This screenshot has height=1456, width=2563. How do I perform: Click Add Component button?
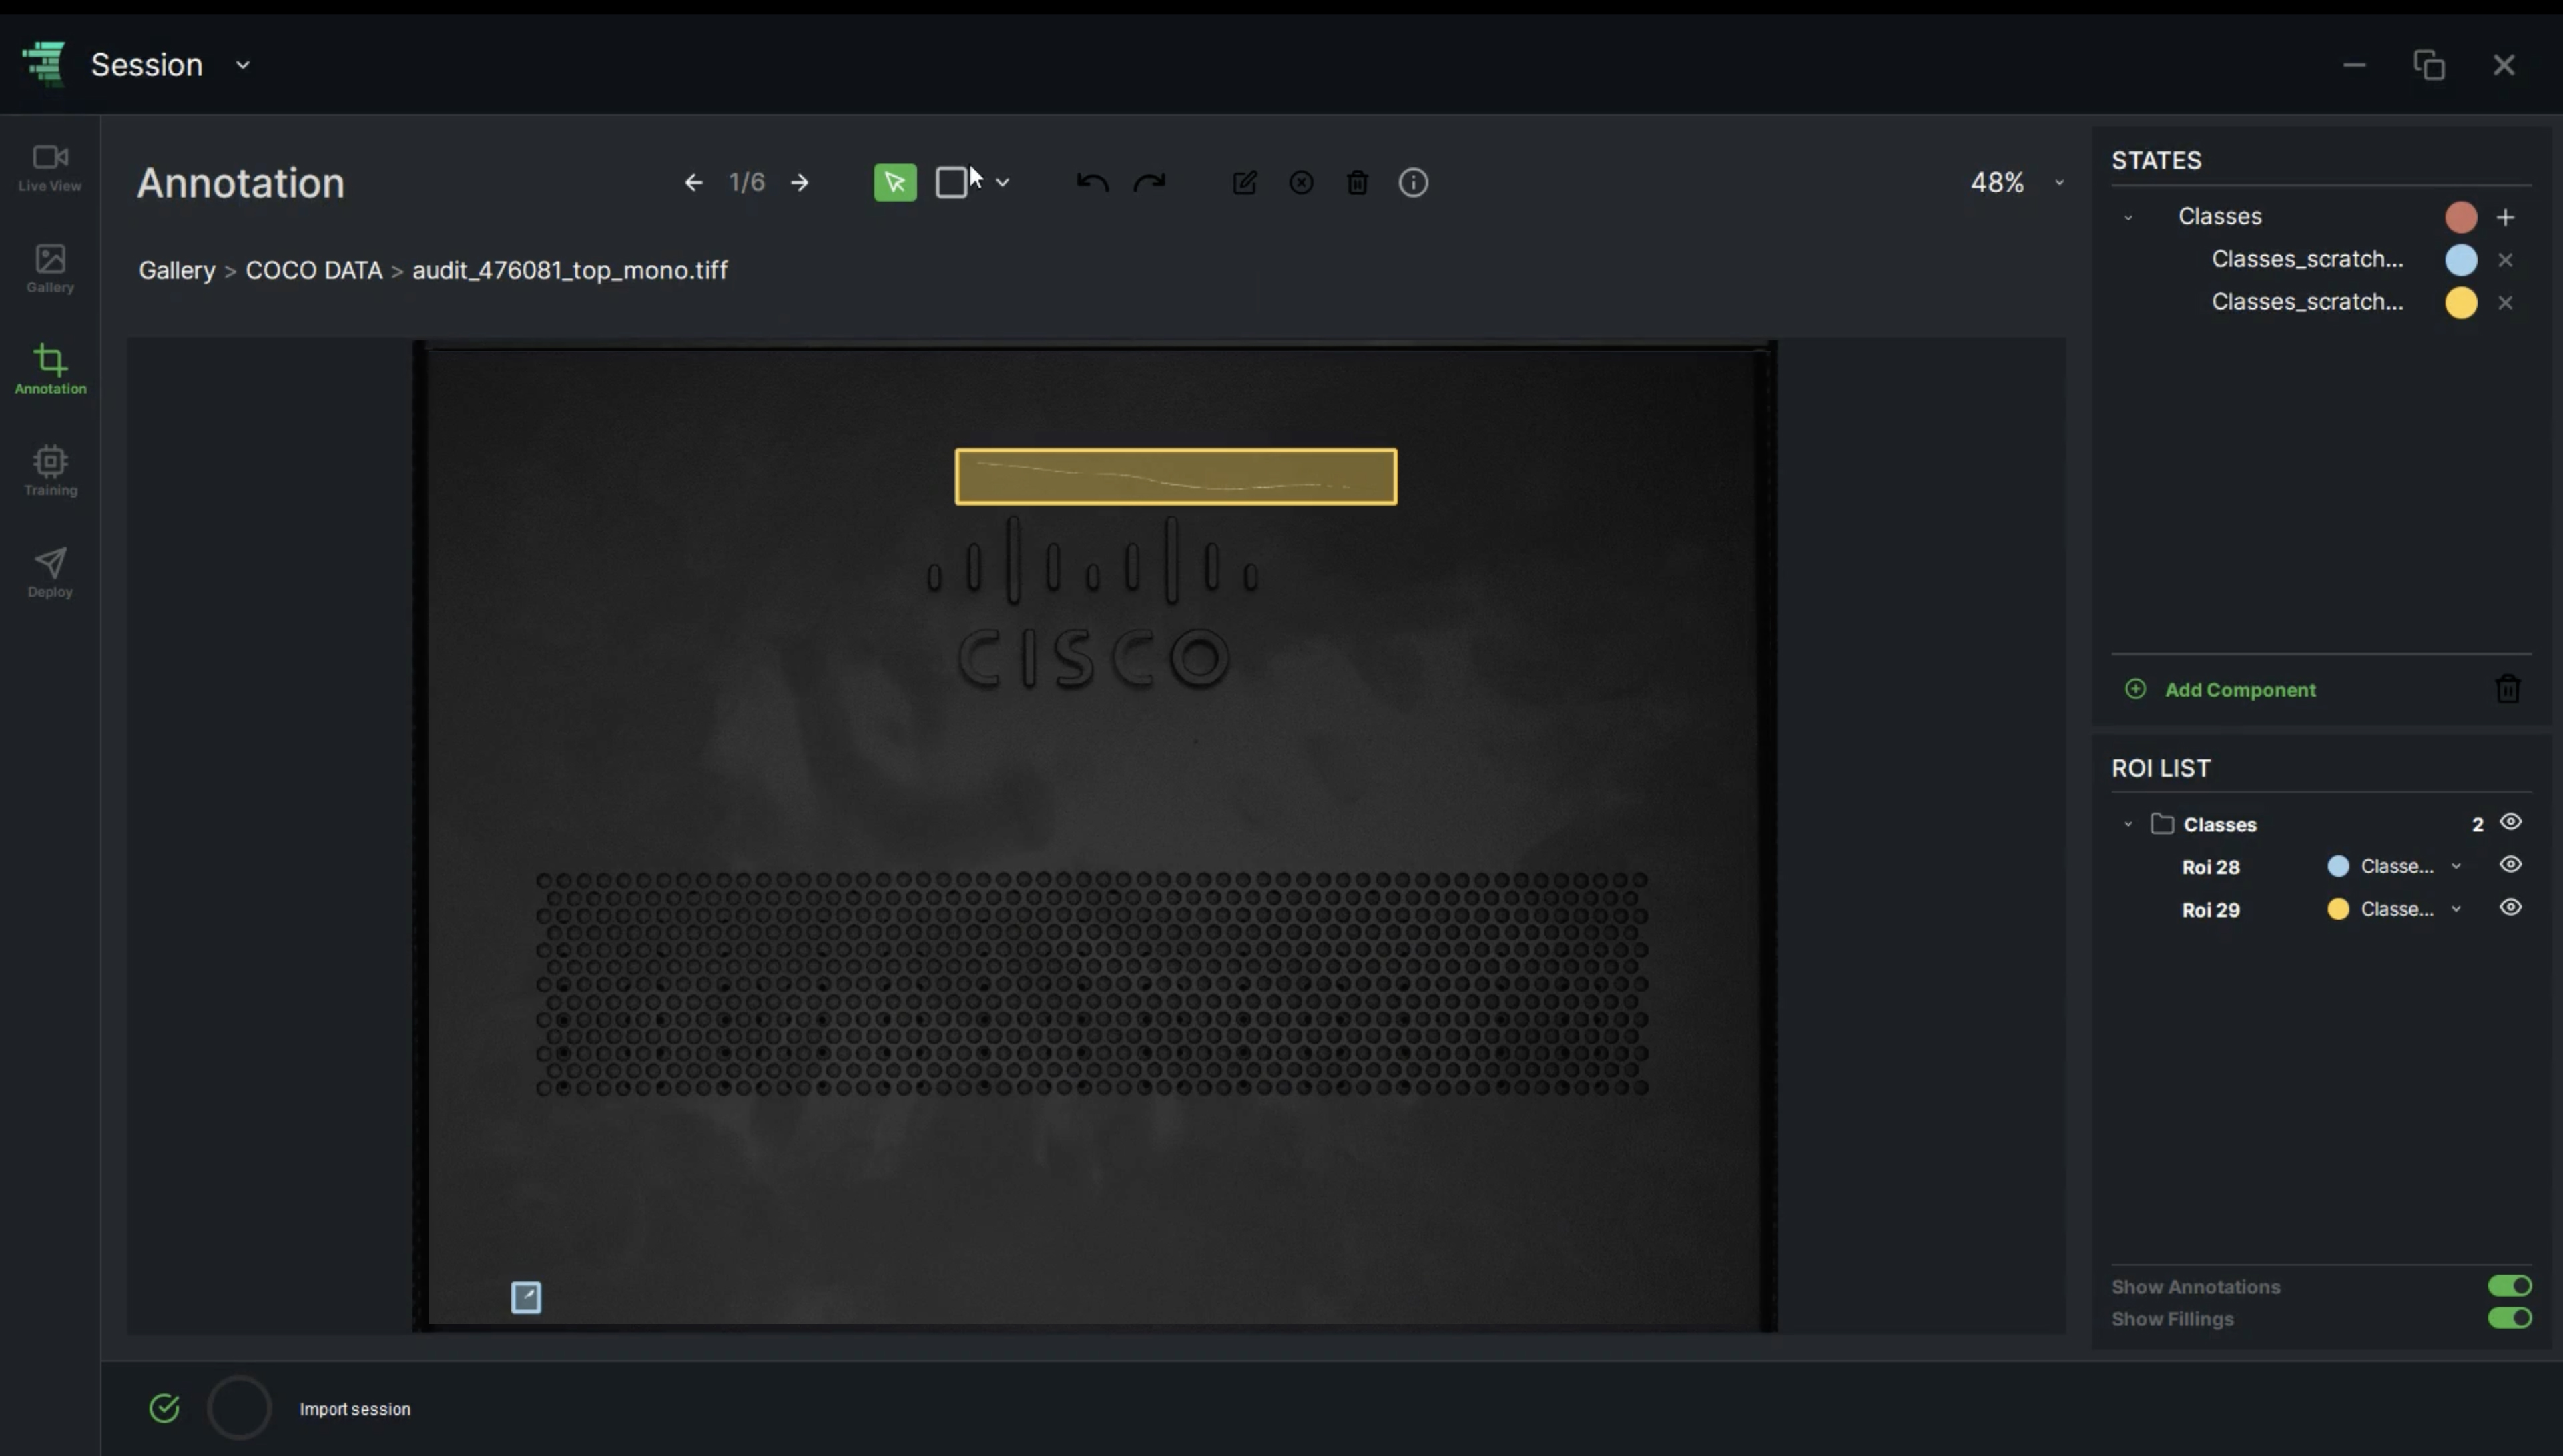tap(2220, 690)
